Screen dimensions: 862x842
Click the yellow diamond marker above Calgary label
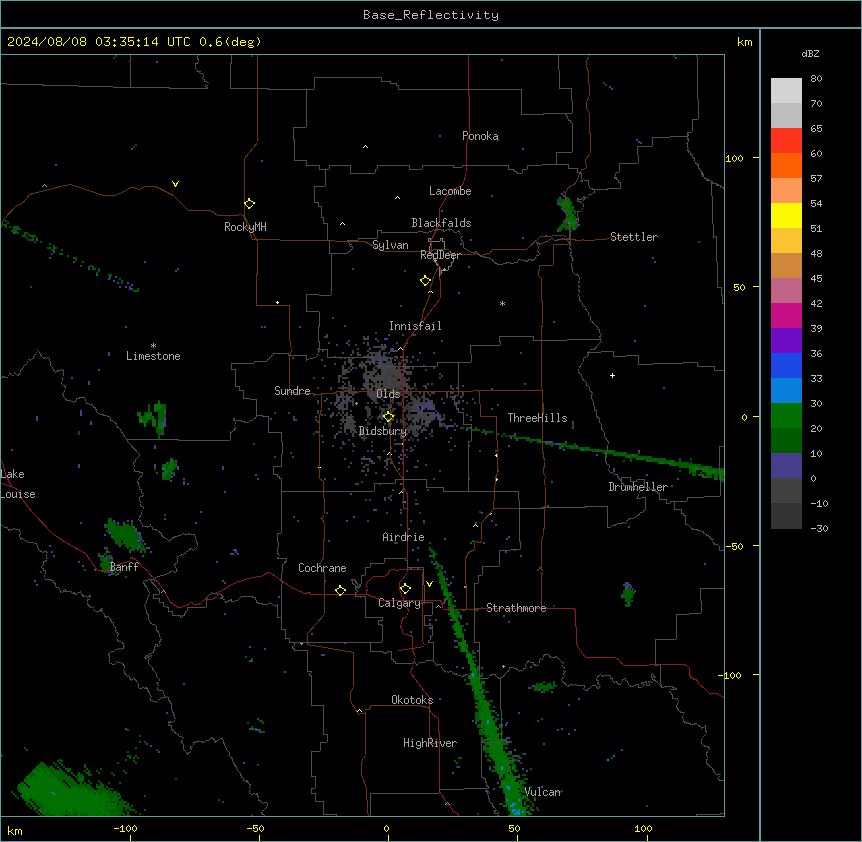[405, 589]
